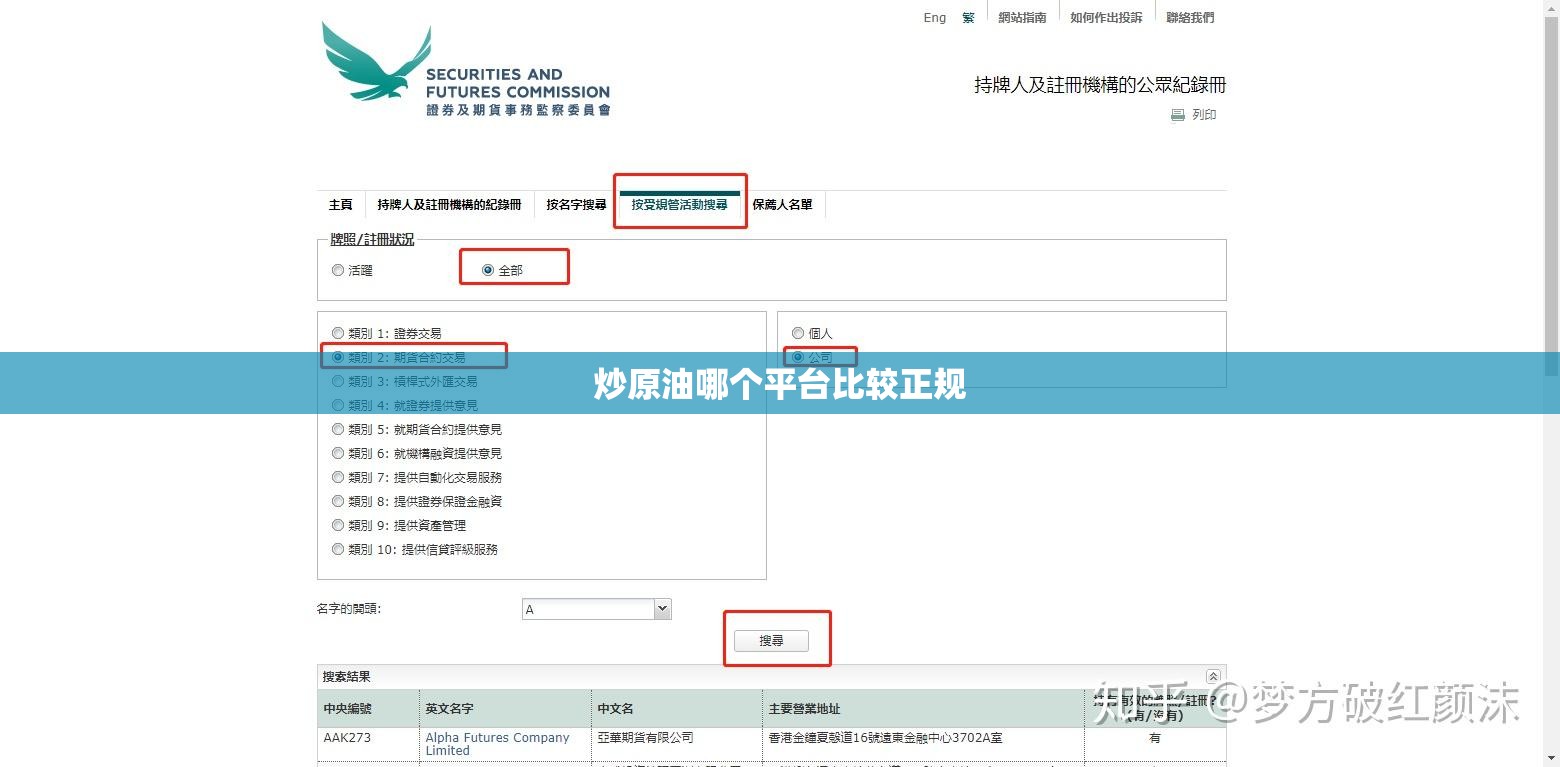Viewport: 1560px width, 767px height.
Task: Select the 個人 radio button
Action: 798,333
